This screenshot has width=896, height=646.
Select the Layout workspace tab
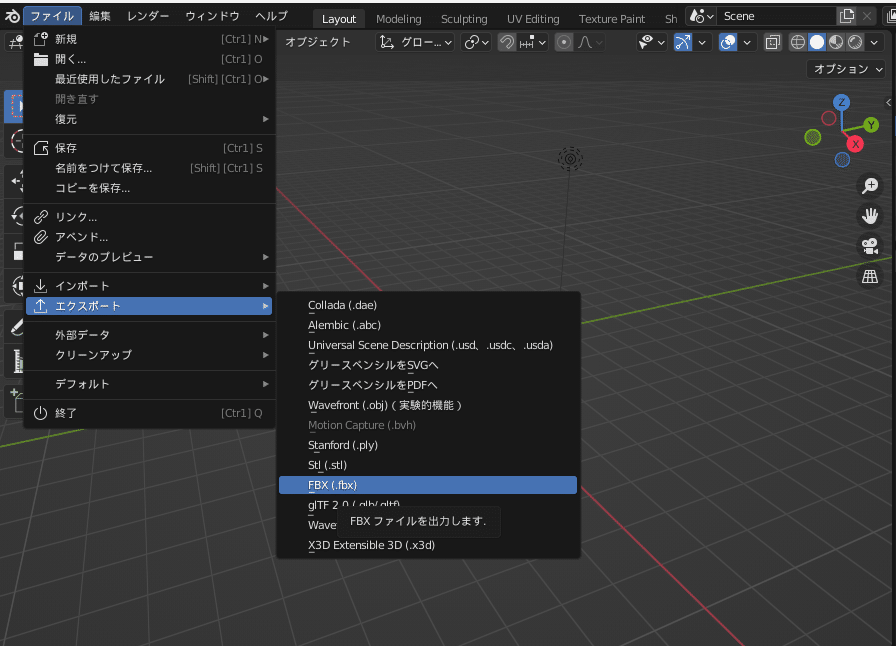[x=339, y=19]
